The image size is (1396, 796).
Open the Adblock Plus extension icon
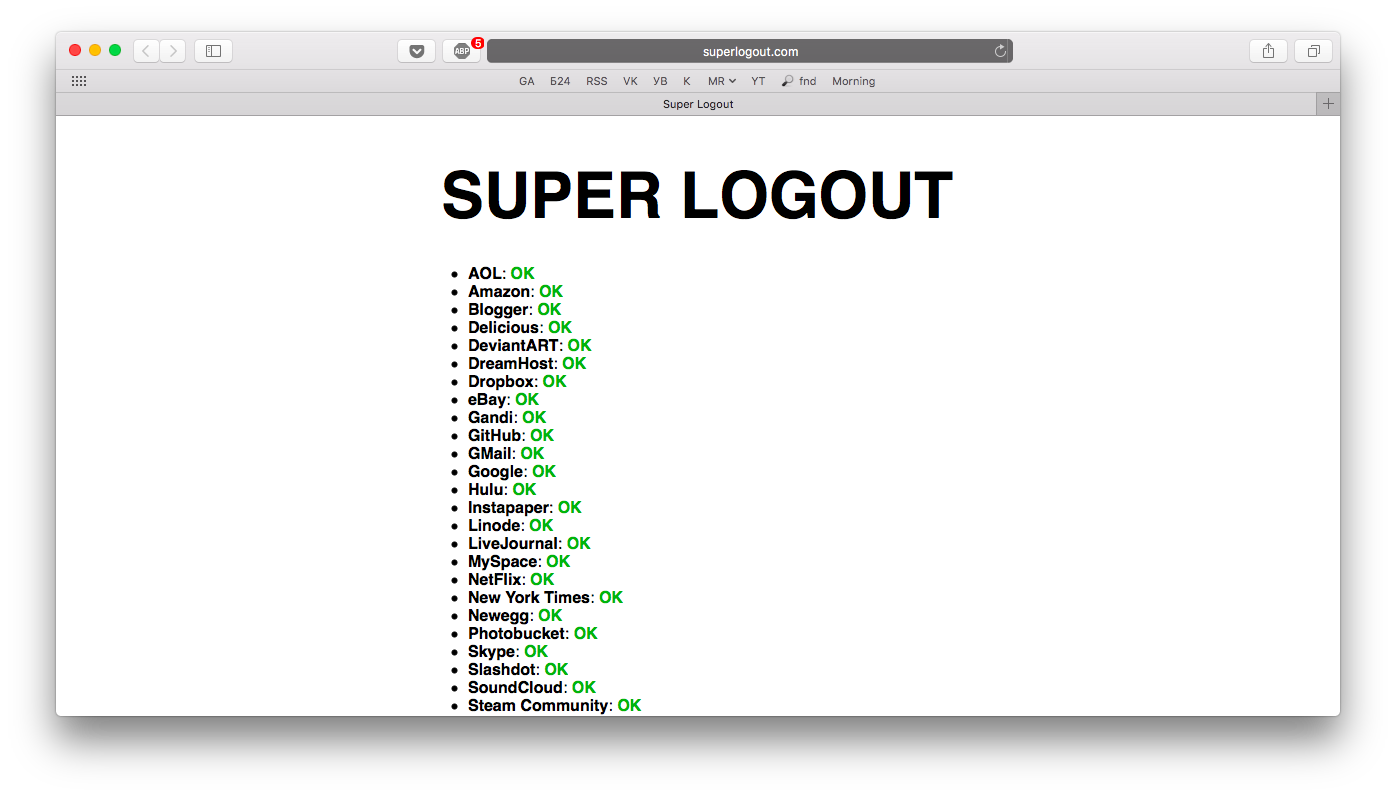(x=461, y=51)
